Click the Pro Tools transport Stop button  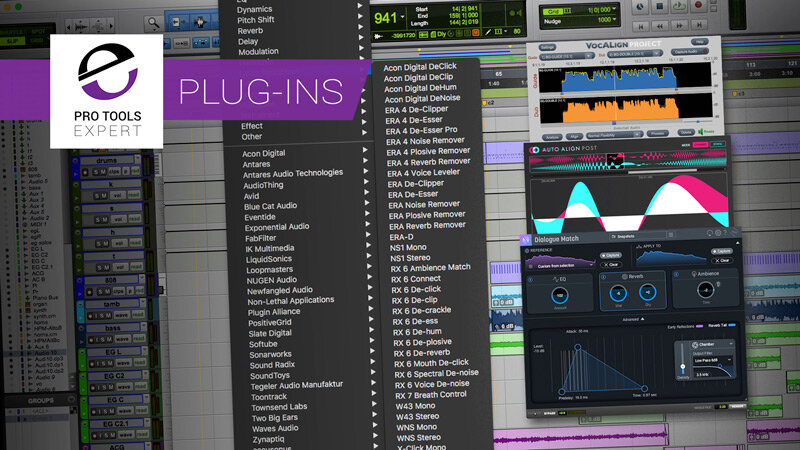[x=660, y=7]
